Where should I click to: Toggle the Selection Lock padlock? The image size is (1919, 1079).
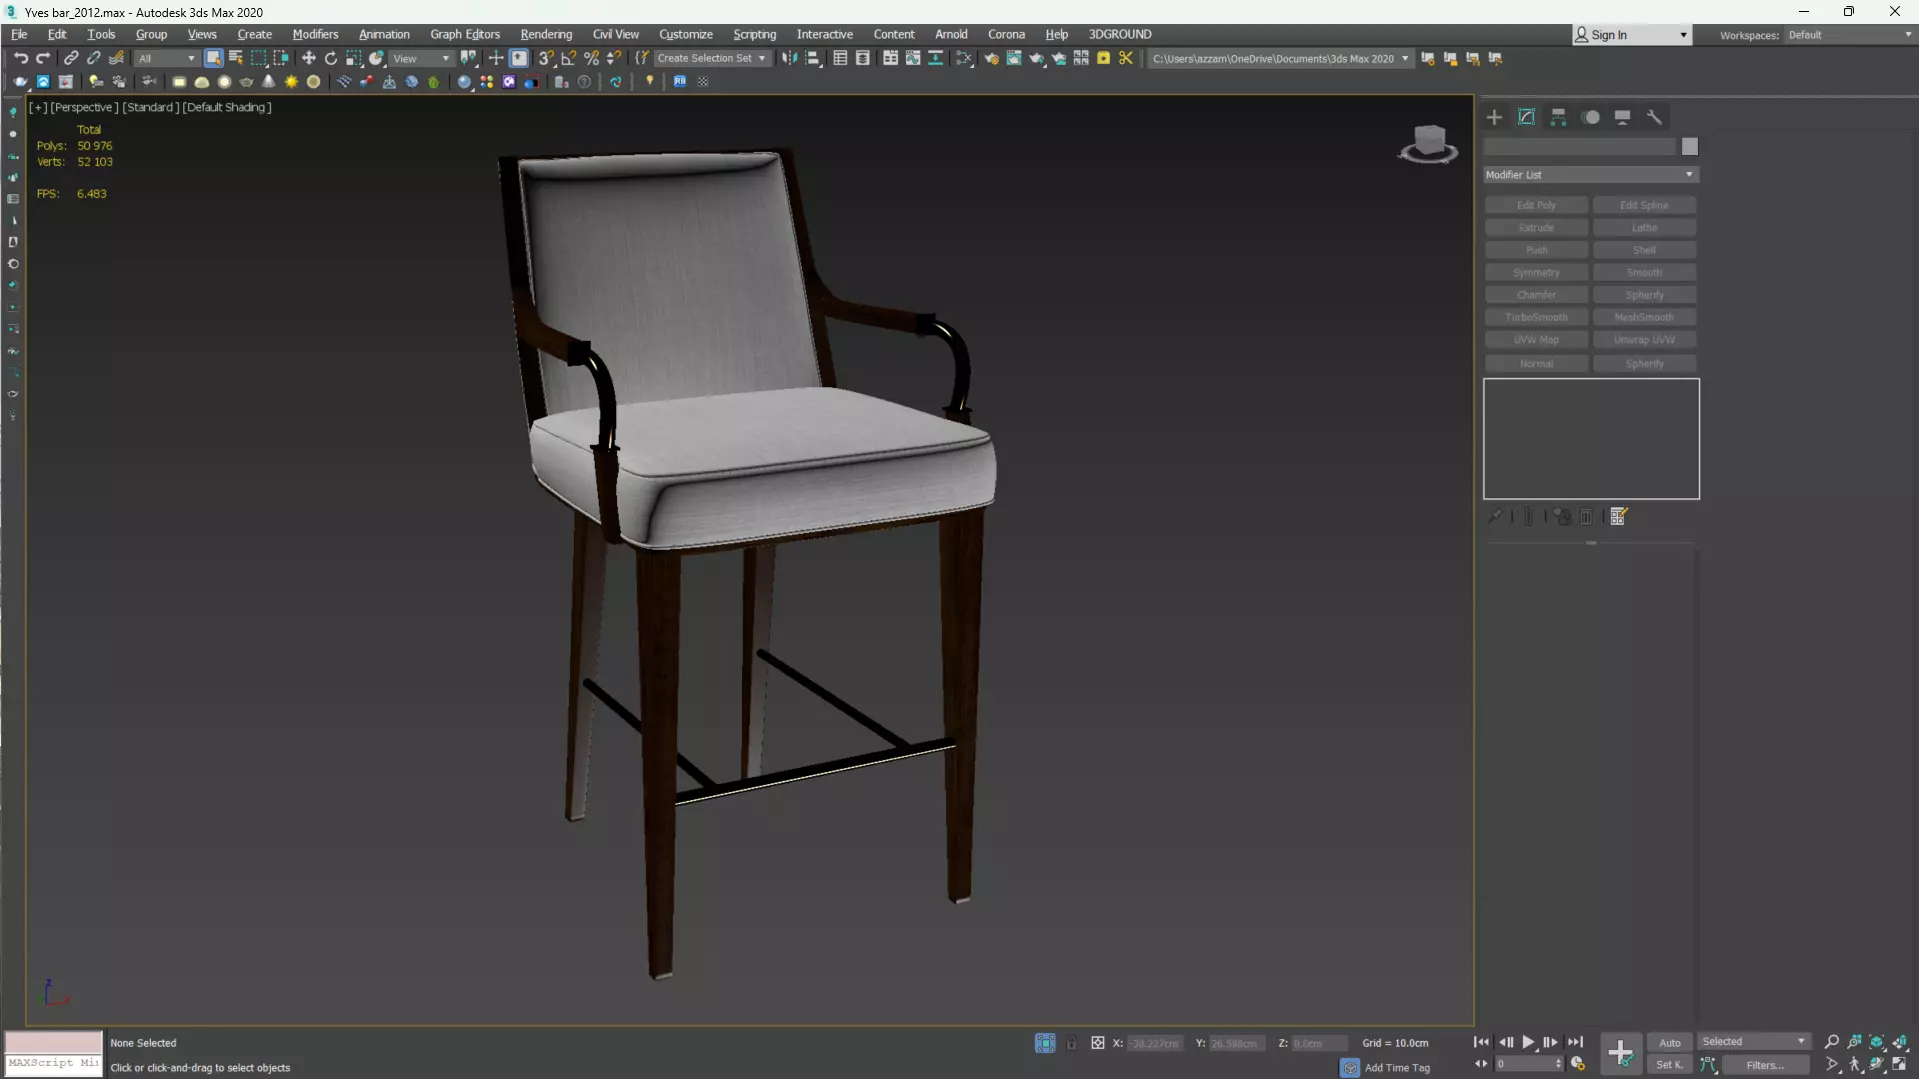tap(1071, 1043)
